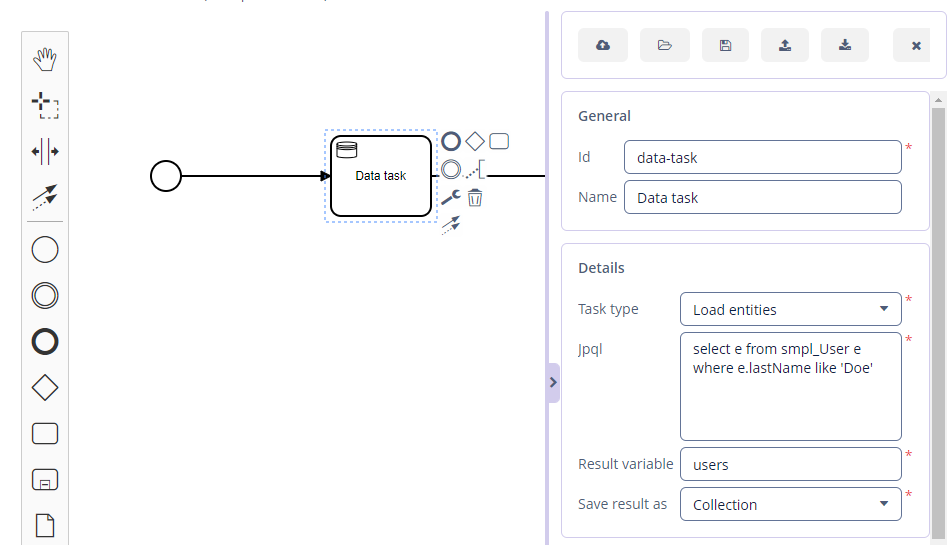Create a gateway from the palette diamond
Screen dimensions: 952x545
pos(45,388)
